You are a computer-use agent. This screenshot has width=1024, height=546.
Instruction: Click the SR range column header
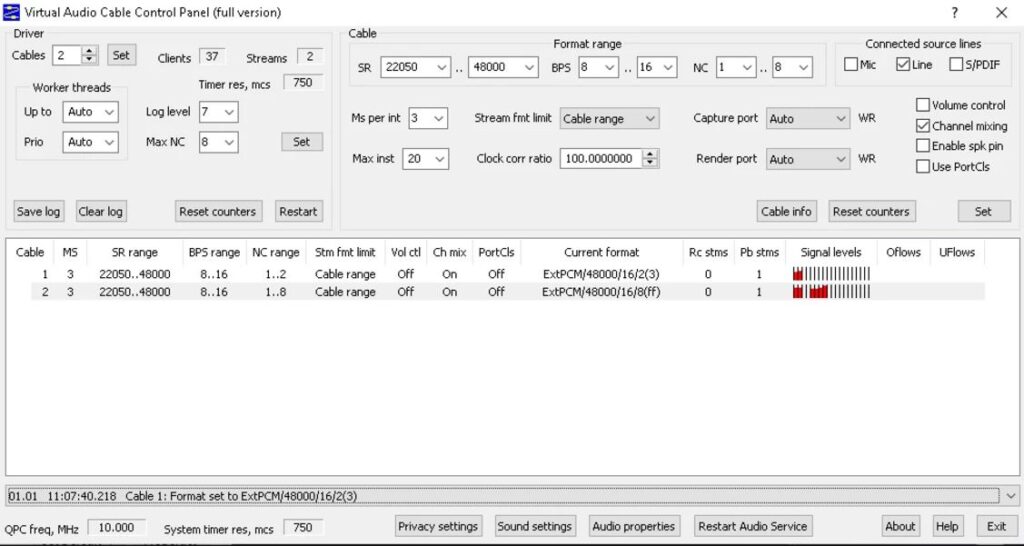pyautogui.click(x=135, y=252)
